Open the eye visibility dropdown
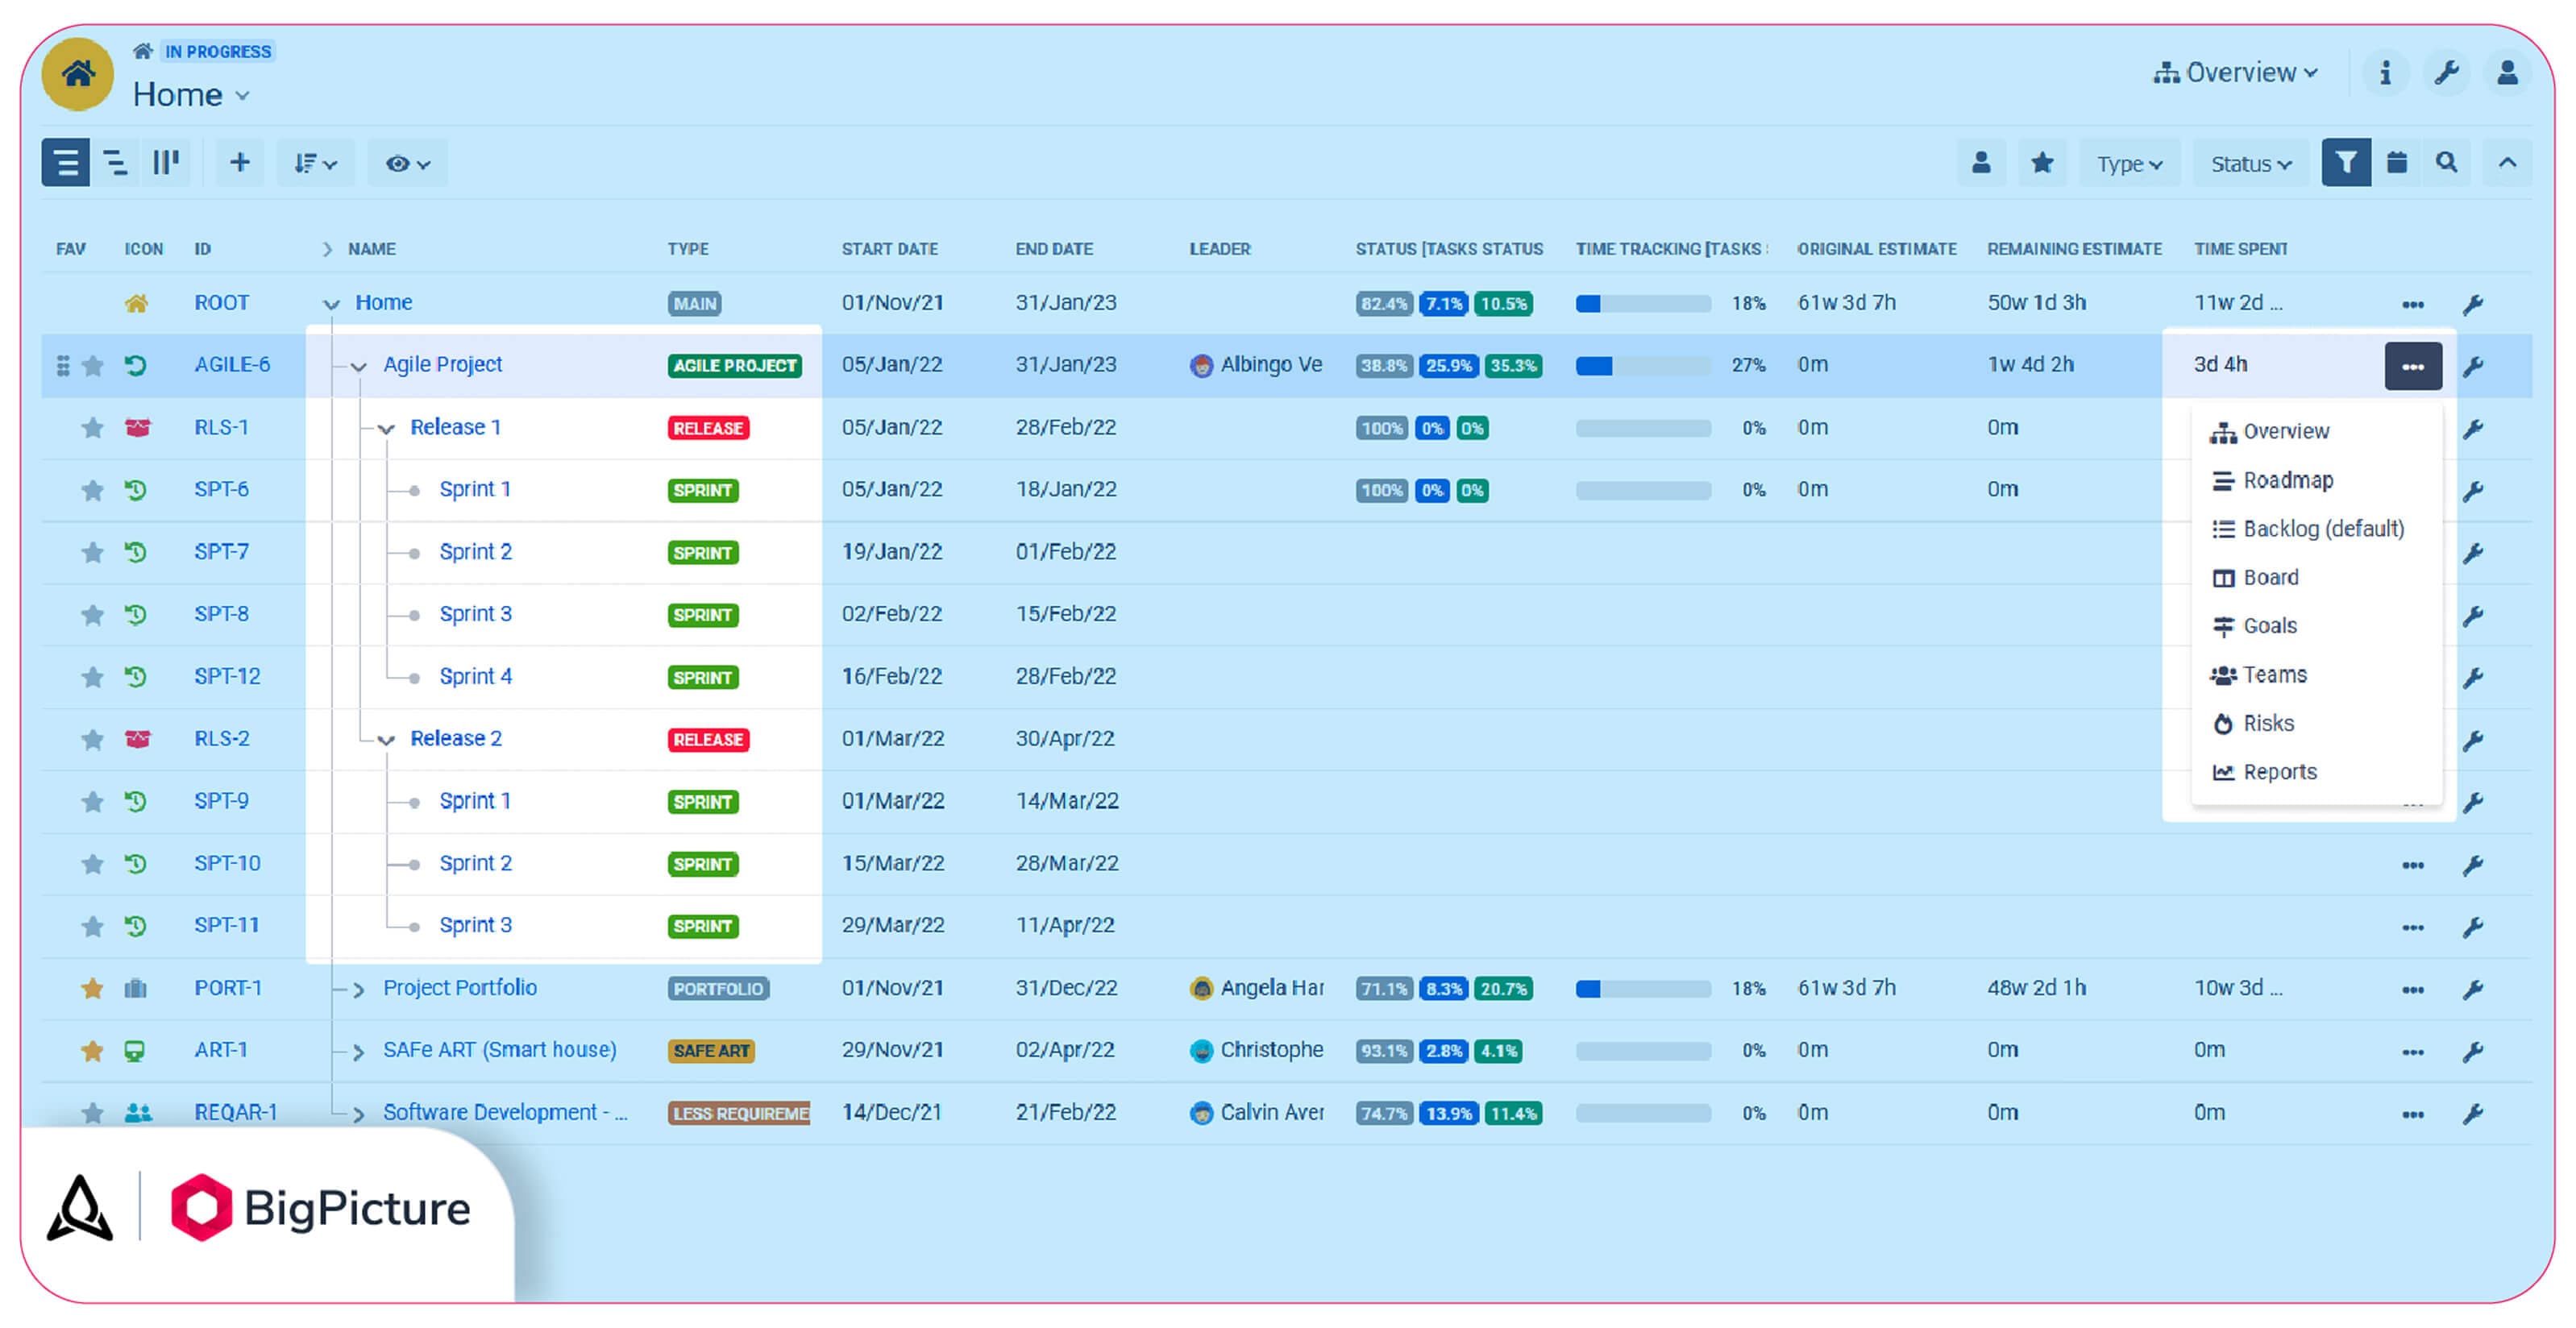 point(408,163)
